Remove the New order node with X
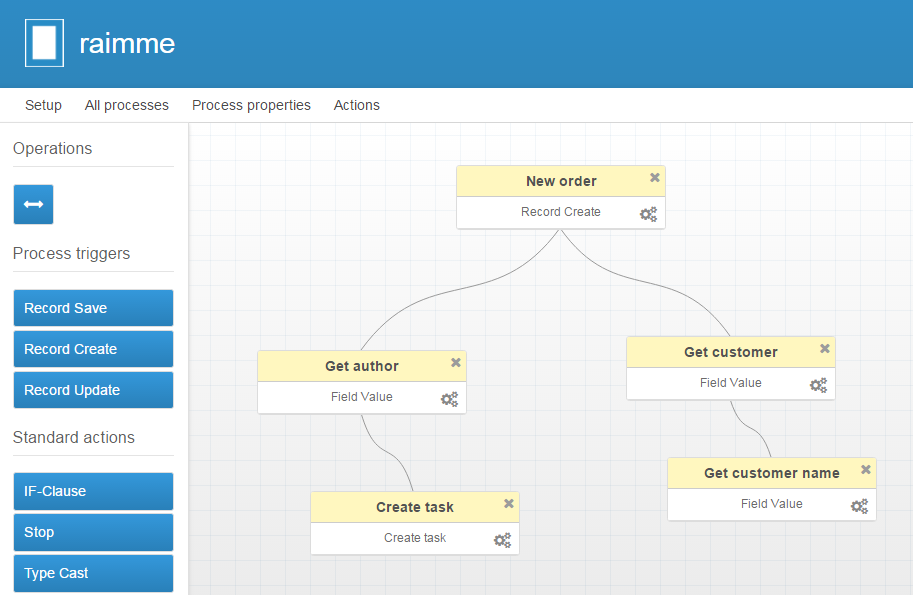Image resolution: width=913 pixels, height=595 pixels. (655, 178)
